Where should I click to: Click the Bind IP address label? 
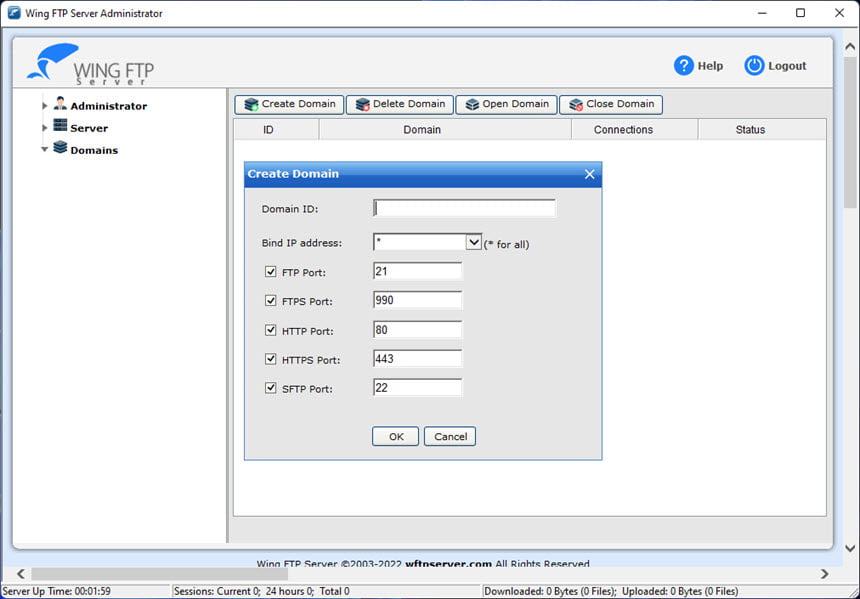click(302, 243)
